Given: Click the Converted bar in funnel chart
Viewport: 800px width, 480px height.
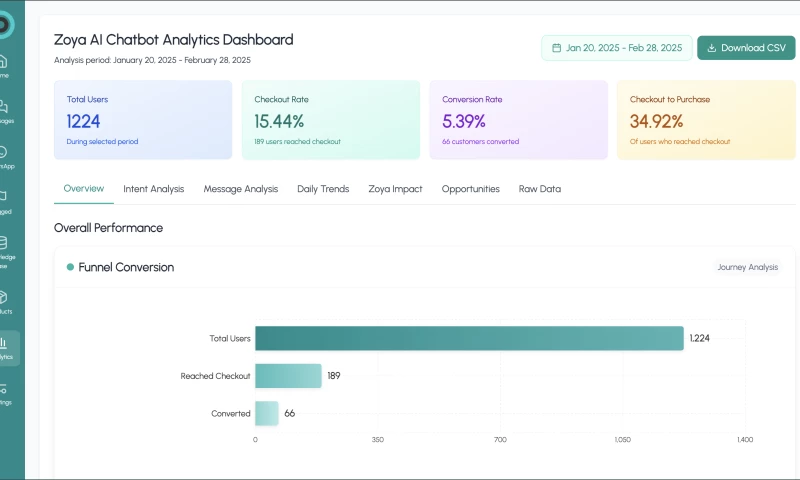Looking at the screenshot, I should coord(267,413).
